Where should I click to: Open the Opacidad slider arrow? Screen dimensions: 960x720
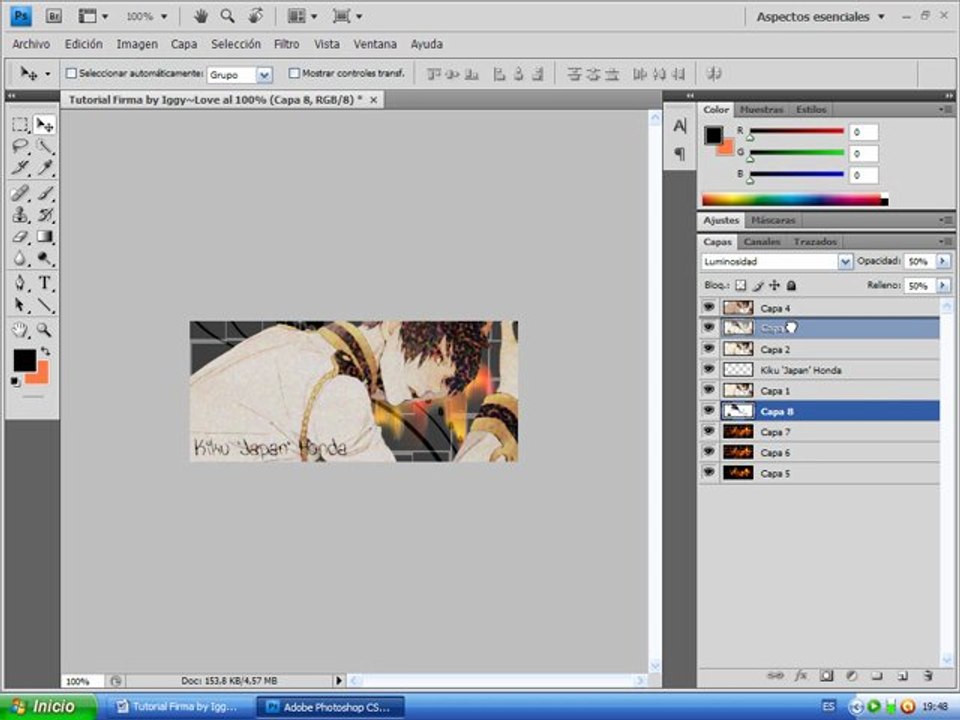click(943, 261)
